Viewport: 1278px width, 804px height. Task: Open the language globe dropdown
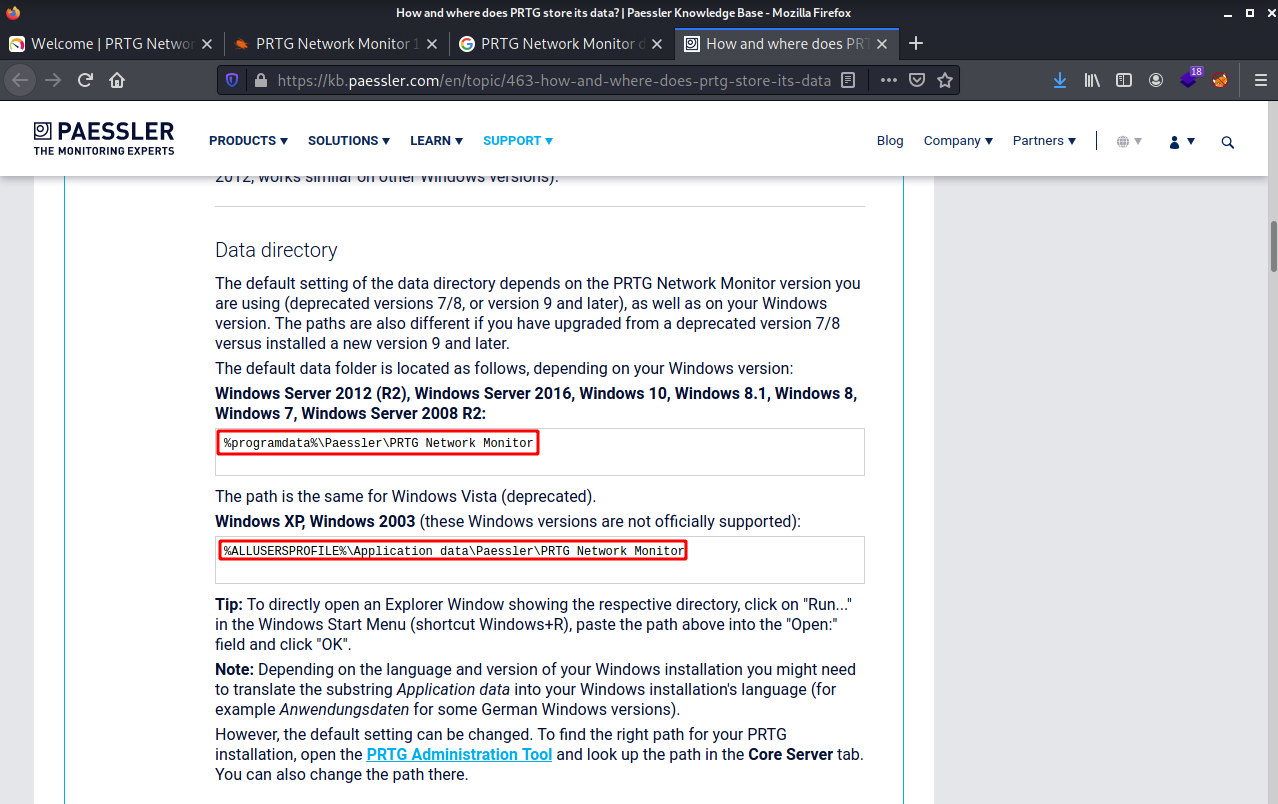[x=1129, y=142]
